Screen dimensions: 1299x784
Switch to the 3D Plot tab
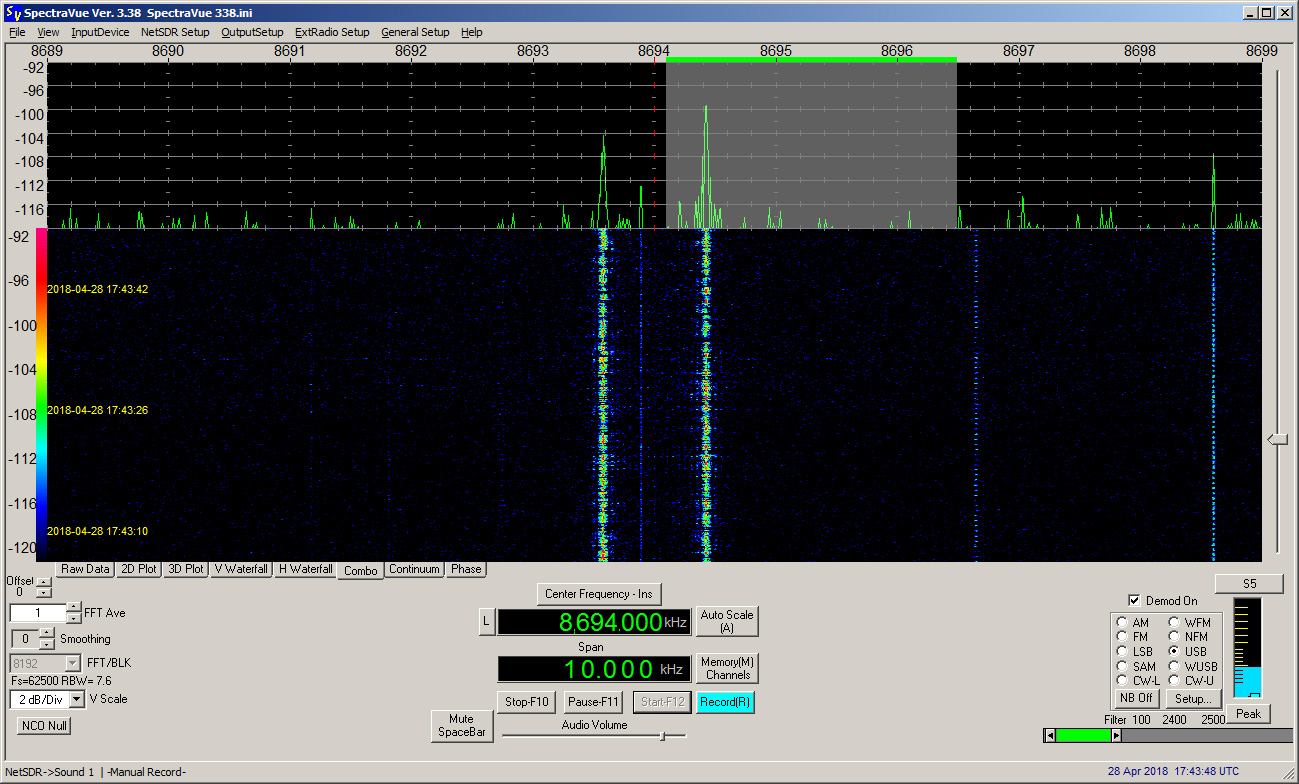(x=186, y=569)
